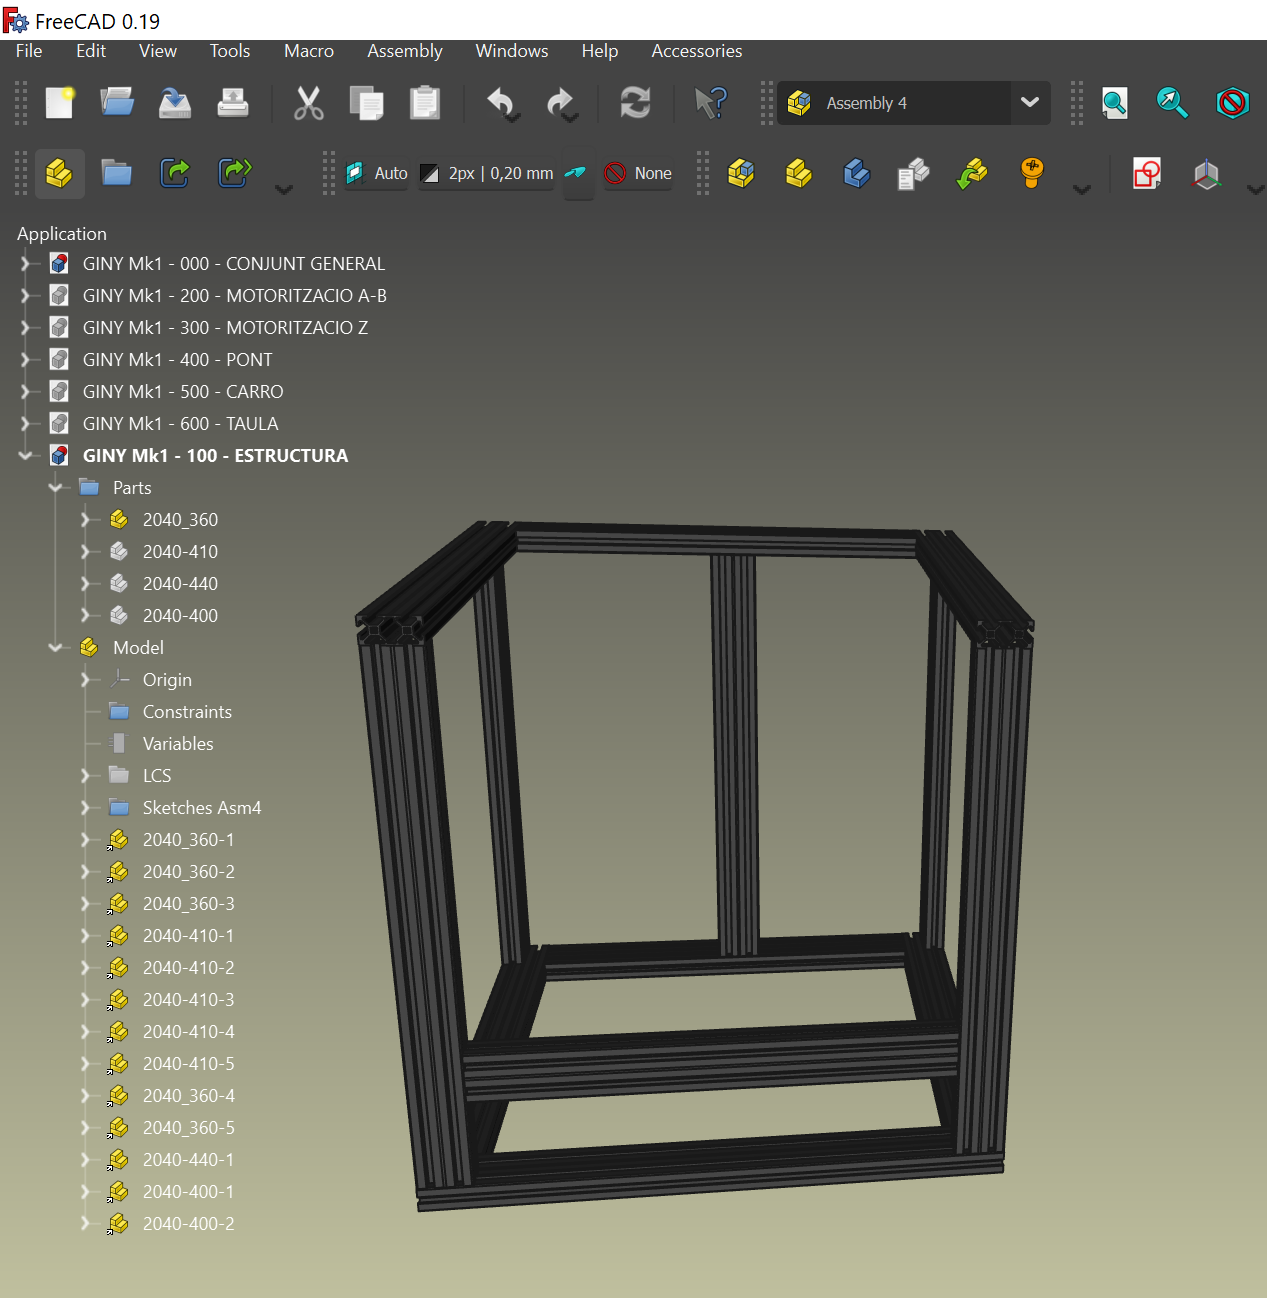Screen dimensions: 1267x1298
Task: Select the New Body blue tool
Action: [857, 173]
